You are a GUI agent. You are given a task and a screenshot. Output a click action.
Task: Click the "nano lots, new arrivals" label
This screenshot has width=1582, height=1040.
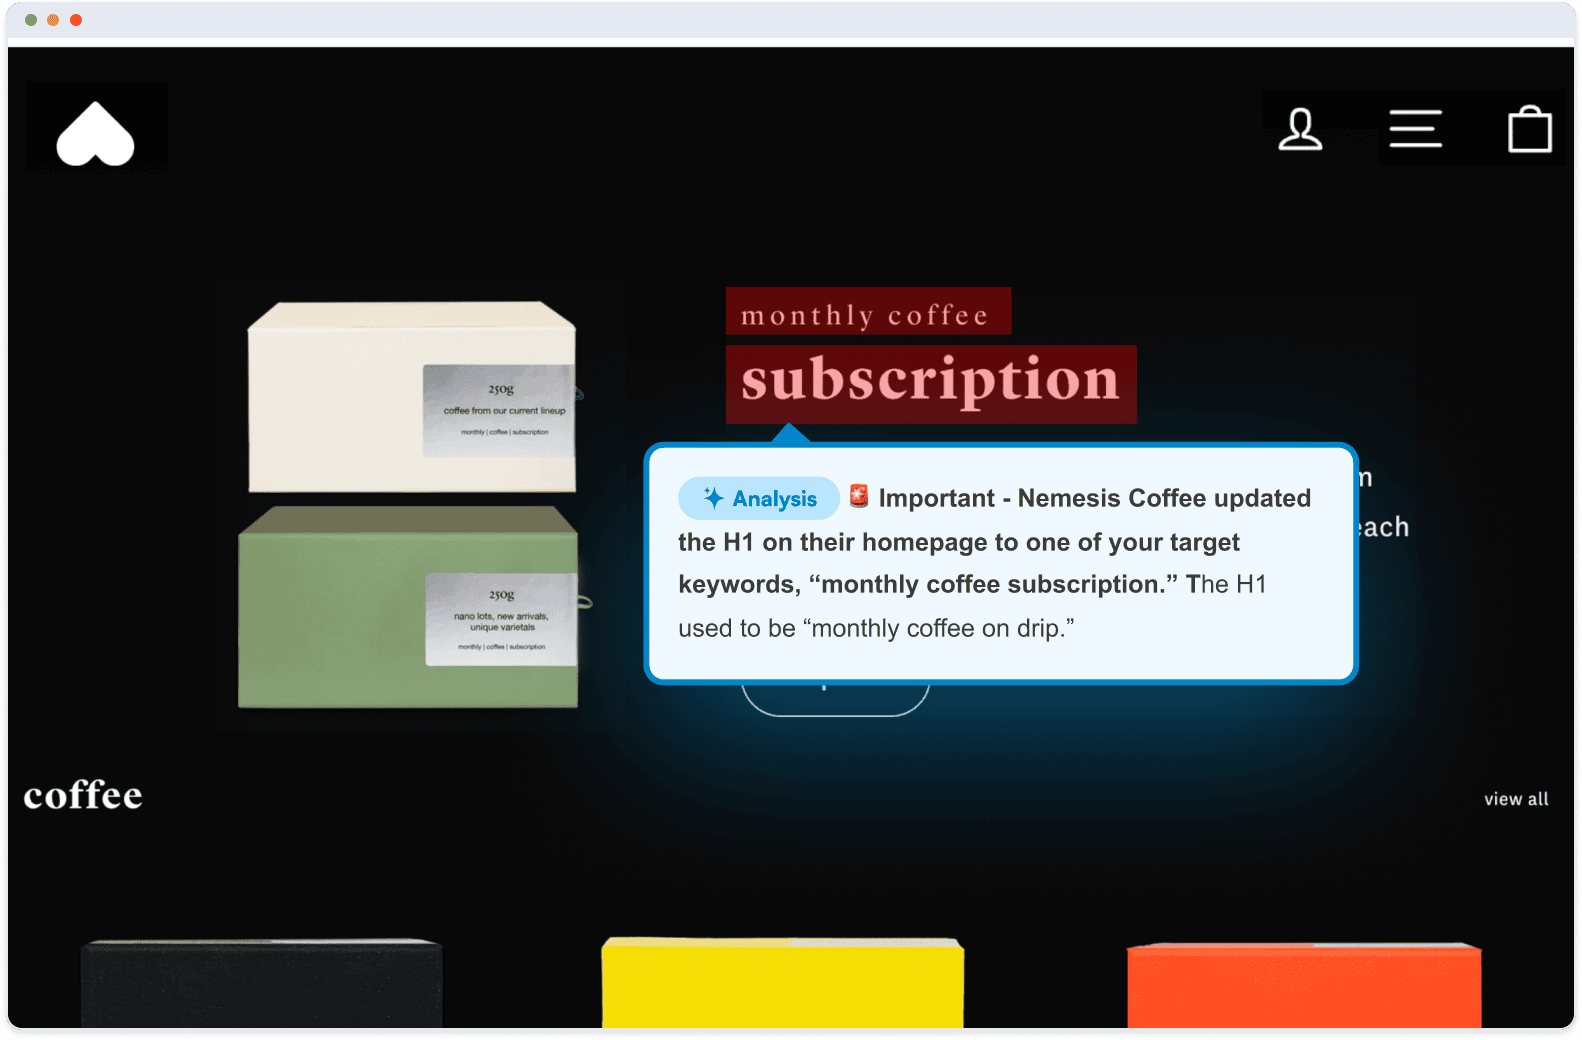point(501,622)
